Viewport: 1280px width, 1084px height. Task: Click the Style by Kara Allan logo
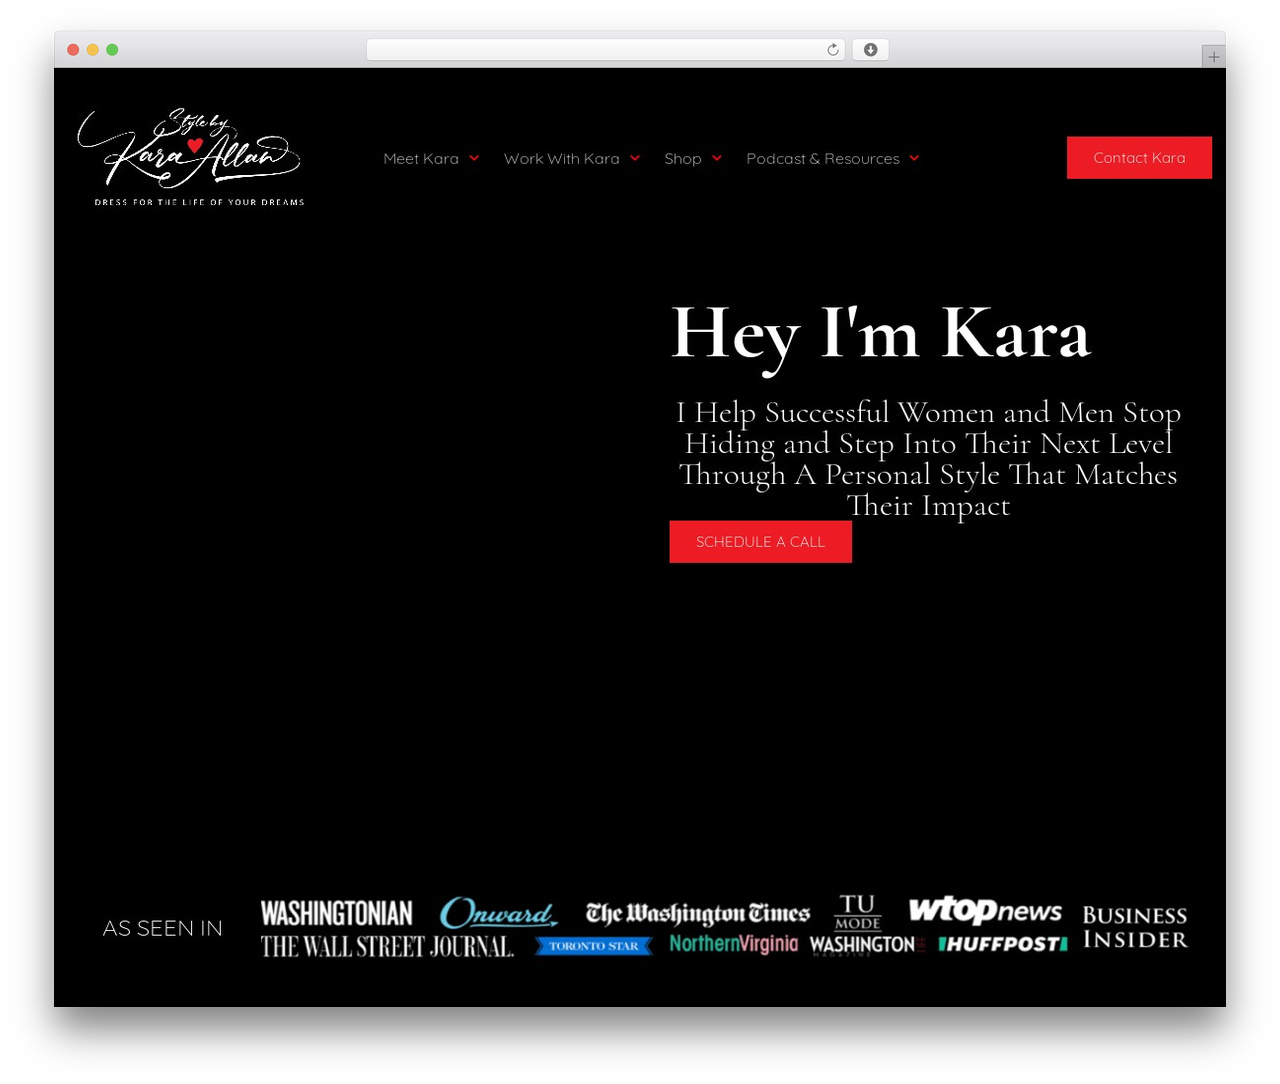(x=190, y=156)
